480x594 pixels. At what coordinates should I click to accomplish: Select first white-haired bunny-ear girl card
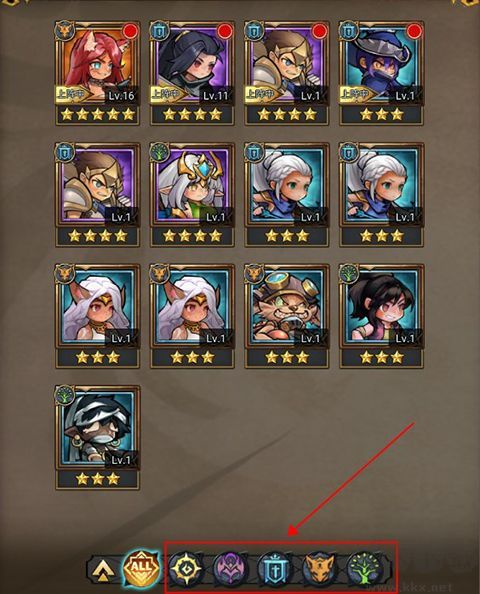(x=97, y=316)
